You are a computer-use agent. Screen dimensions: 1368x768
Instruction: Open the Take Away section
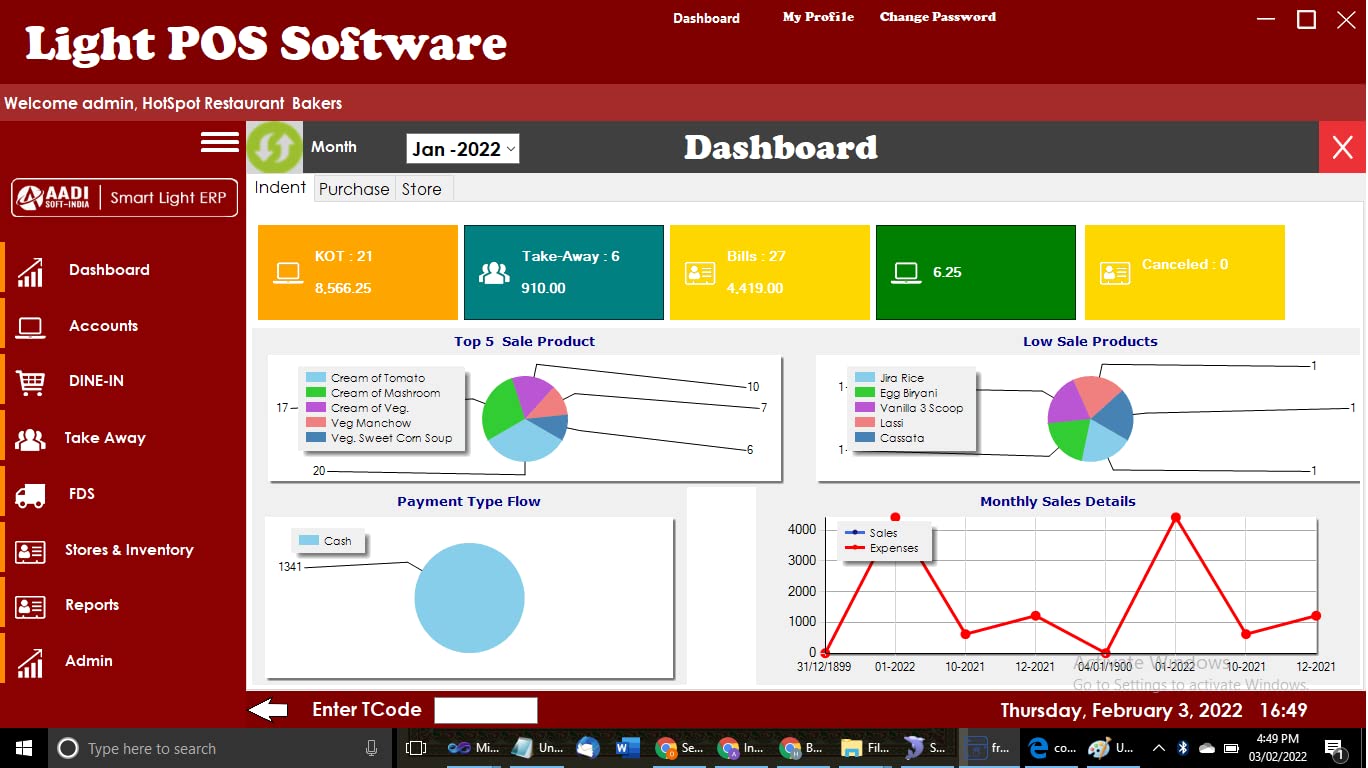(x=105, y=438)
